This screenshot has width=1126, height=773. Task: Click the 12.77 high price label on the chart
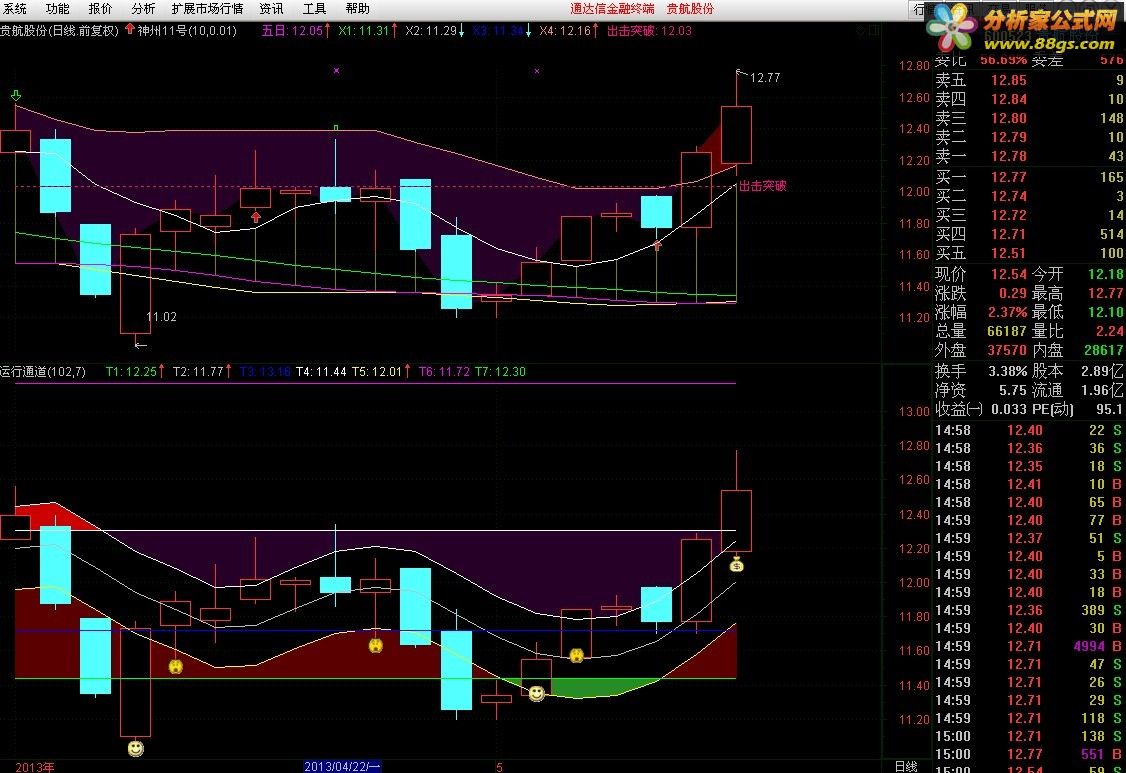pos(765,78)
